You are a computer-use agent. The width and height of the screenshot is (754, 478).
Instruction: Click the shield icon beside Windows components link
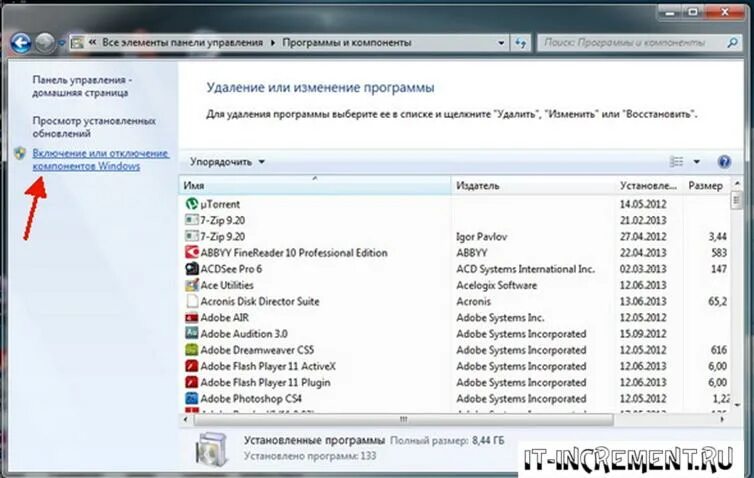[20, 153]
